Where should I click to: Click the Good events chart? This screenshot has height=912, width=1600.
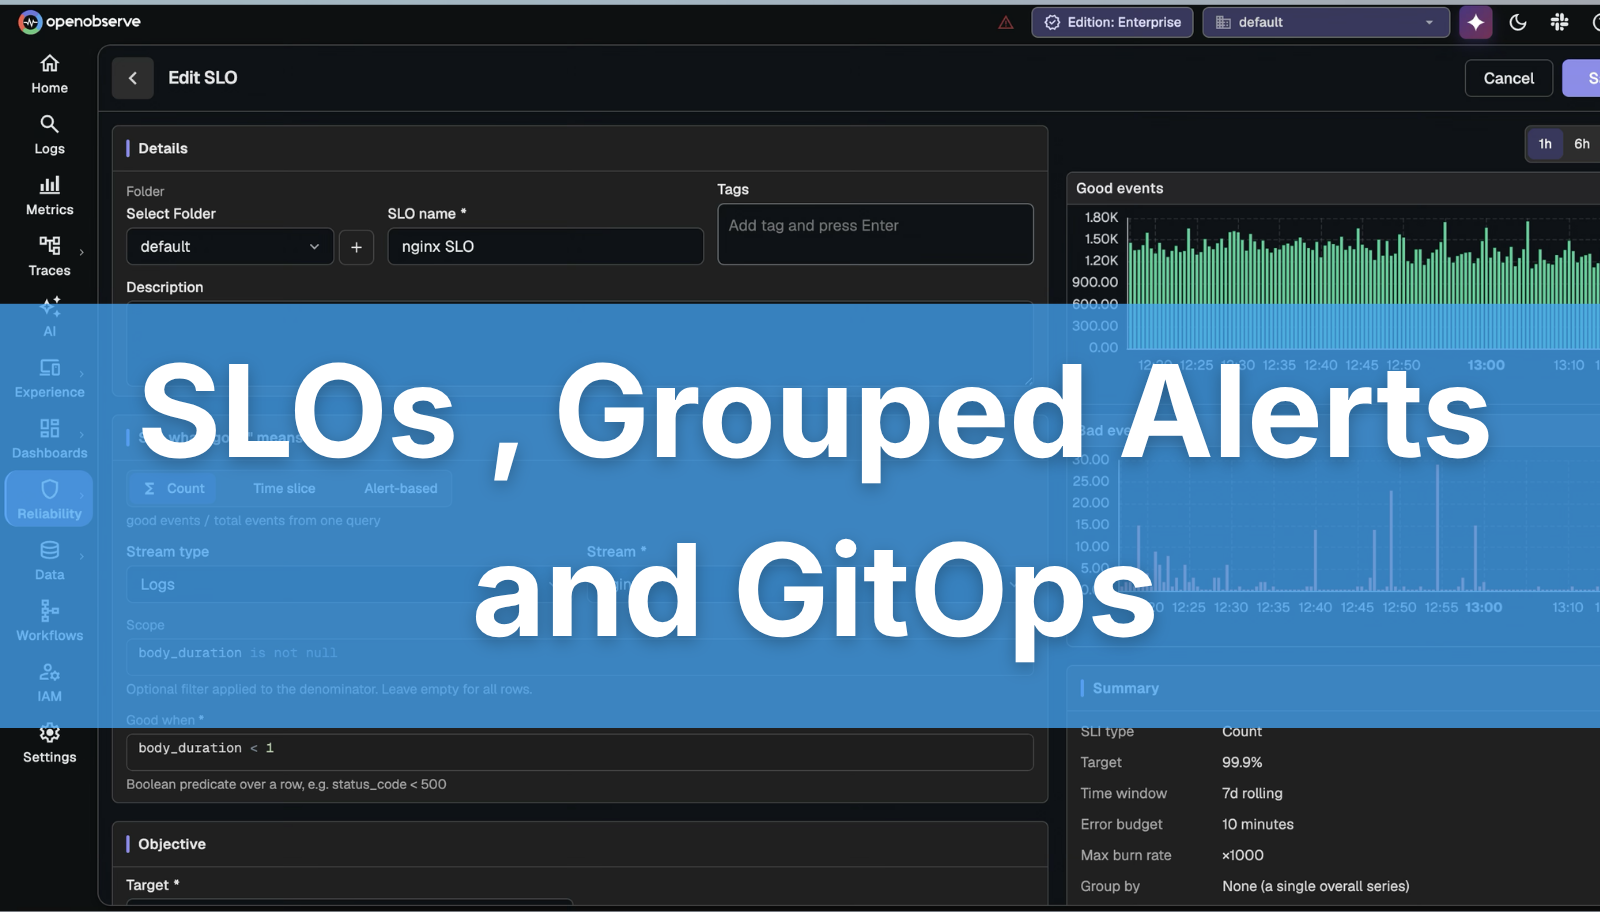(1364, 284)
